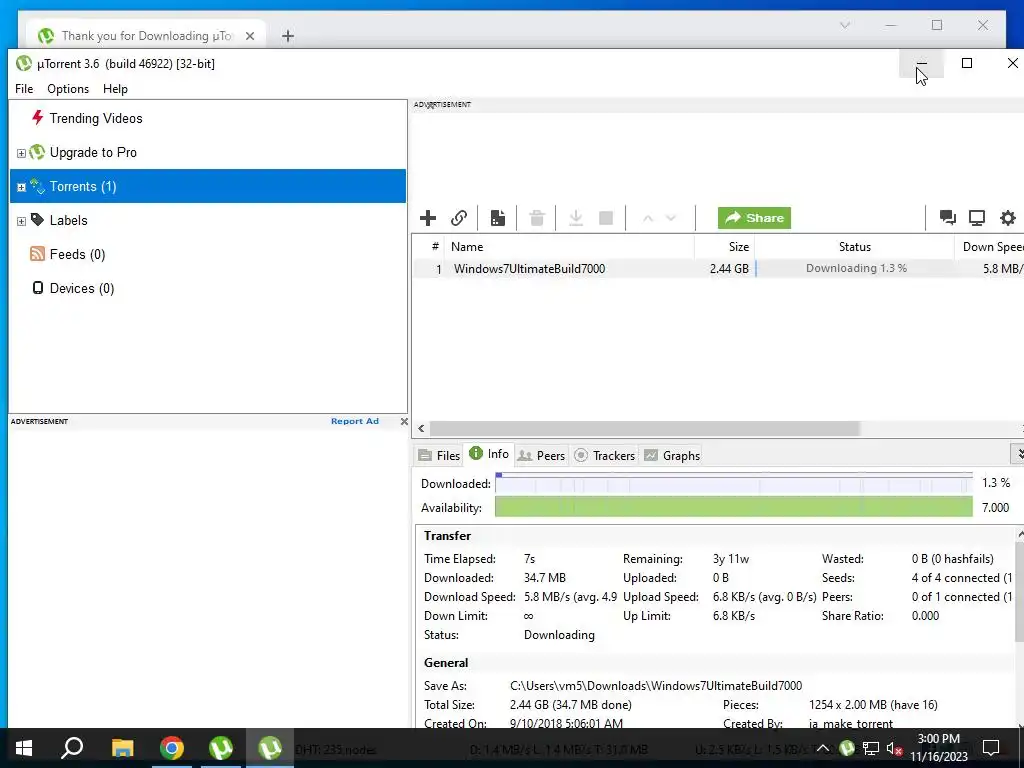Open Preferences gear icon
Viewport: 1024px width, 768px height.
1008,217
